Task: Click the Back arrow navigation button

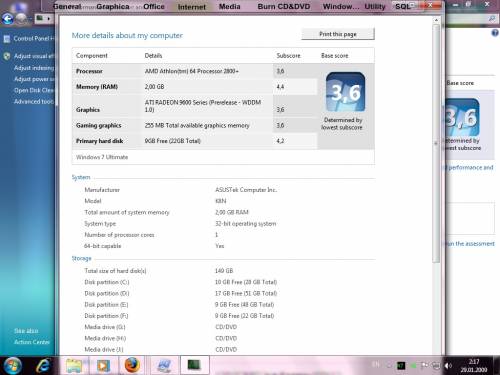Action: coord(8,19)
